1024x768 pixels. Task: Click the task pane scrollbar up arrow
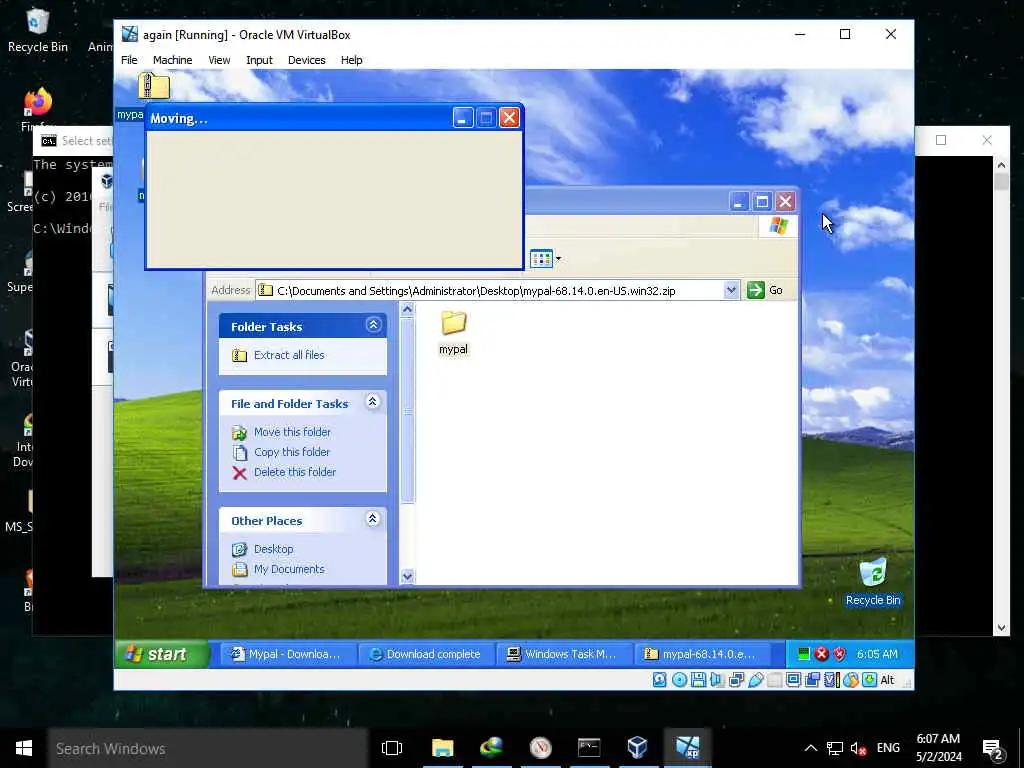coord(408,310)
